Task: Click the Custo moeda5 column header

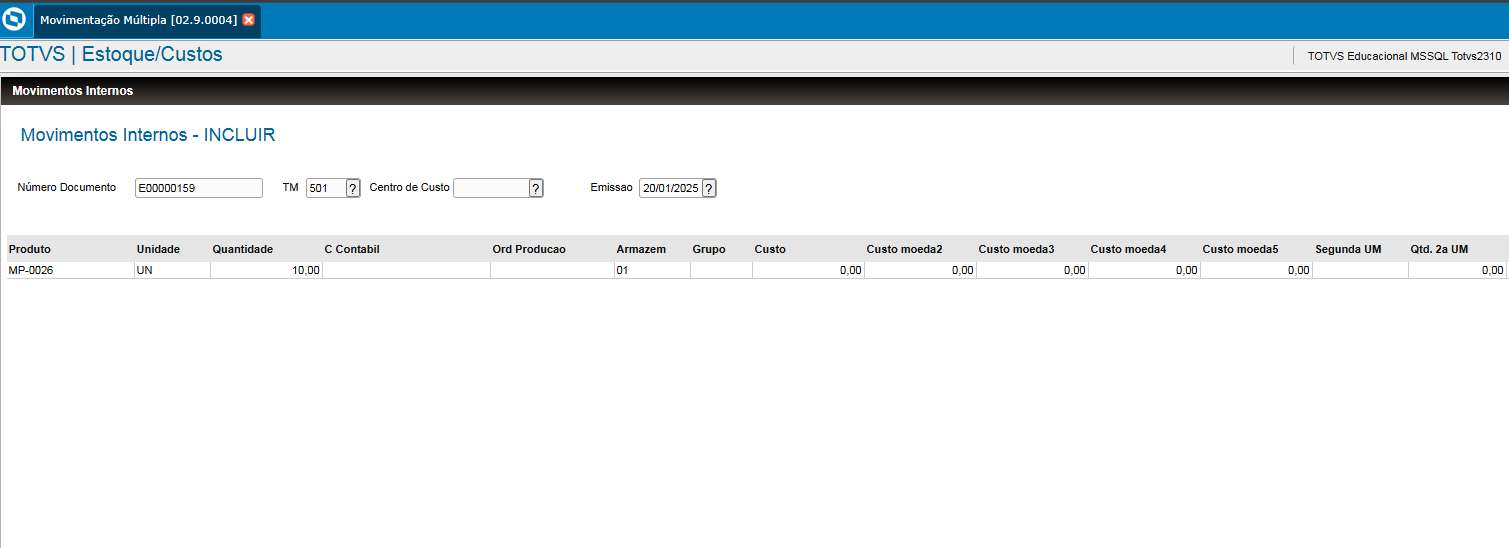Action: [x=1256, y=249]
